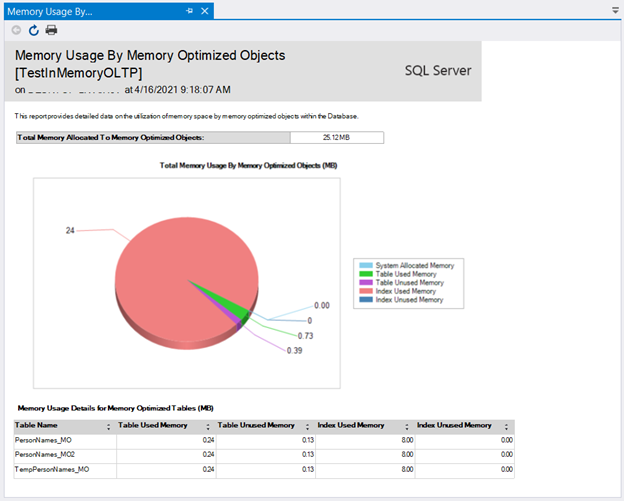
Task: Select PersonNames_MO table row name
Action: (x=43, y=440)
